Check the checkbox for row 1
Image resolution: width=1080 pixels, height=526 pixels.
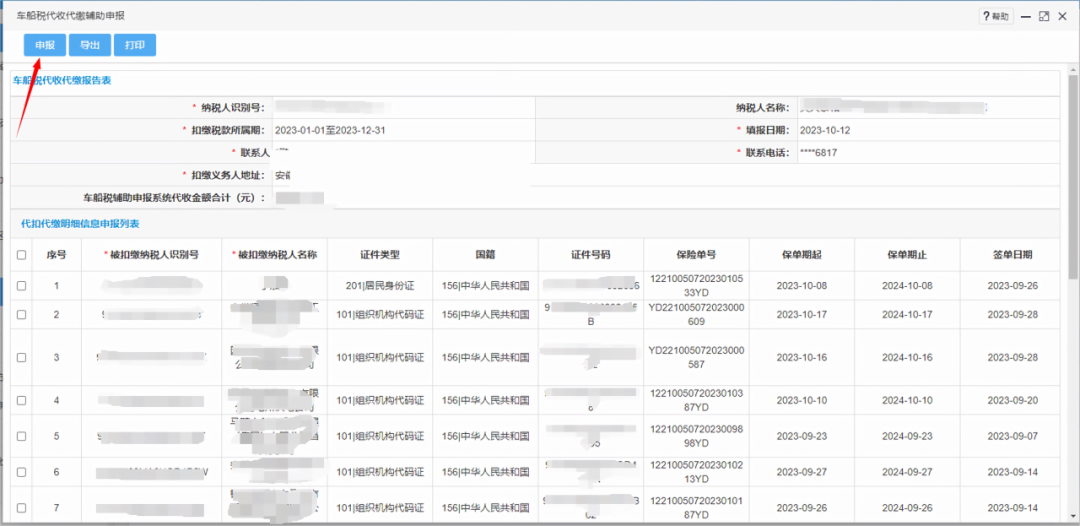click(x=22, y=286)
